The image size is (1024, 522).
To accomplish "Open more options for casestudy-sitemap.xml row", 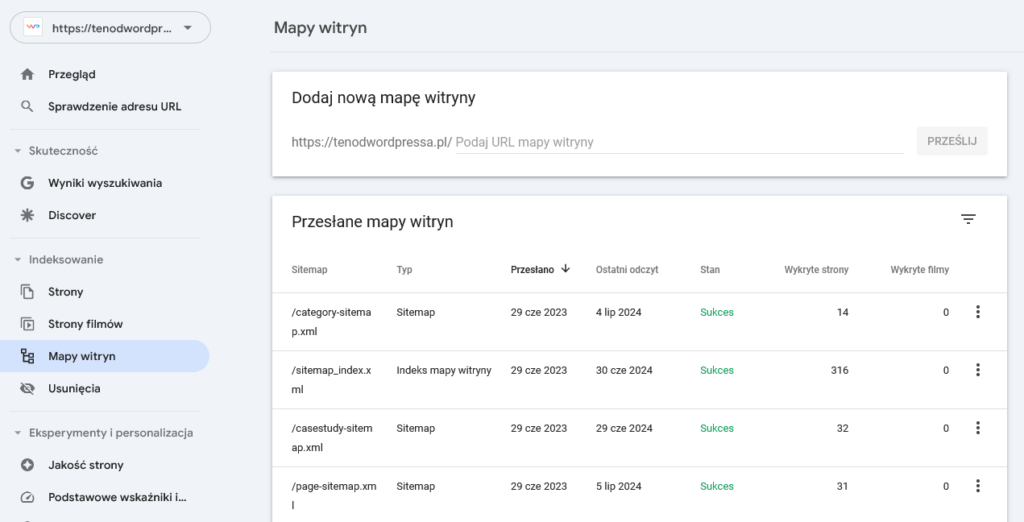I will coord(978,428).
